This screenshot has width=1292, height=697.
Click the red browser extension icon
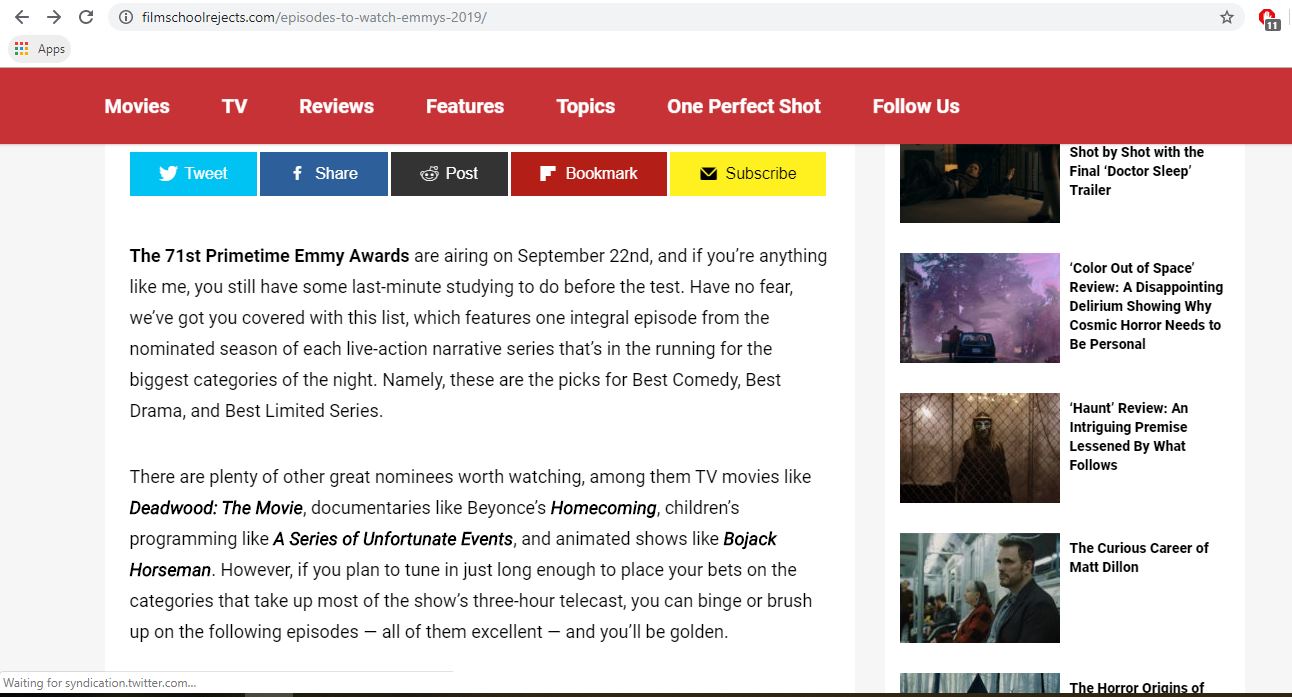(x=1268, y=18)
